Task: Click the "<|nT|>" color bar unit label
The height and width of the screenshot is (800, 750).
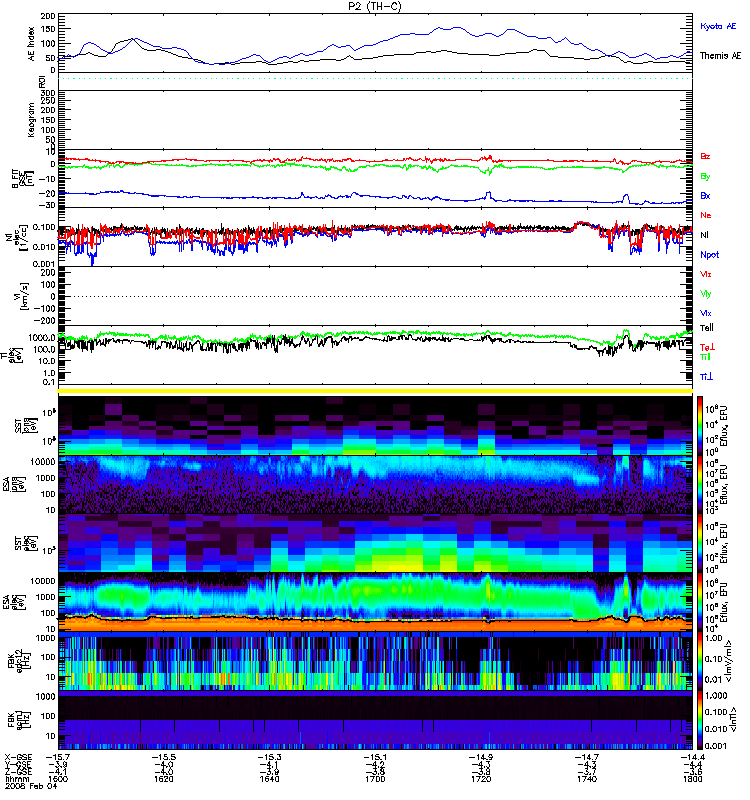Action: point(731,719)
